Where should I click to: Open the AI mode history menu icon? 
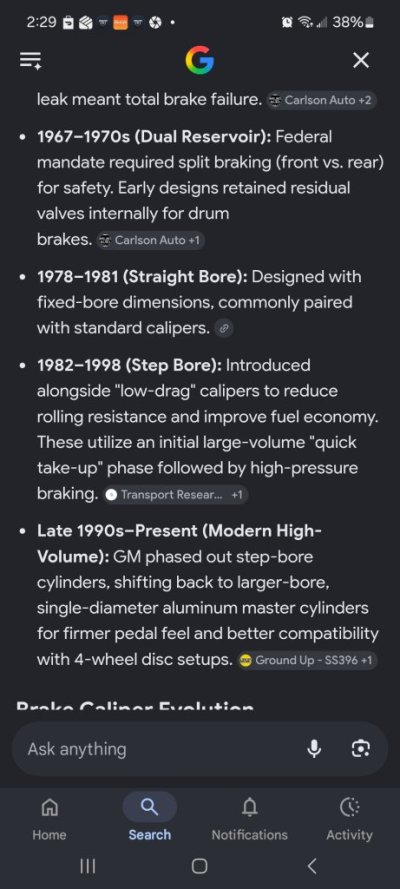tap(30, 60)
